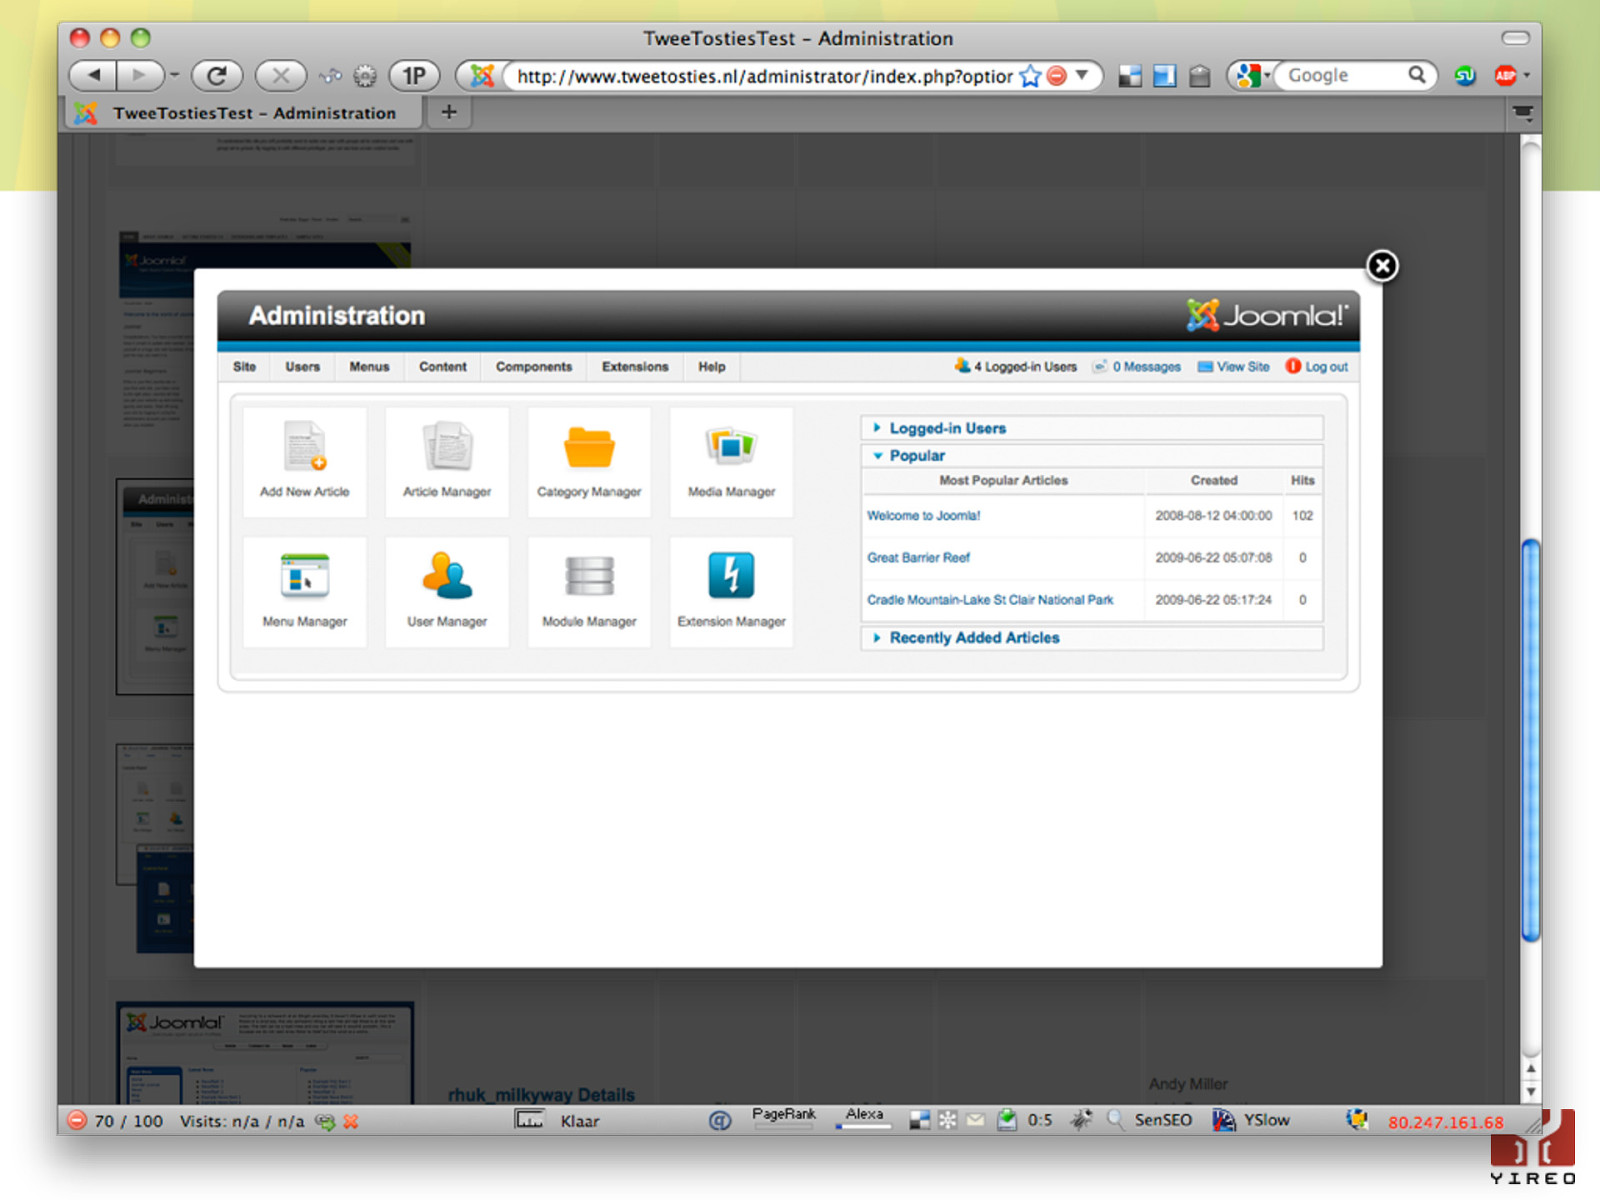Open the Extensions menu
This screenshot has width=1600, height=1200.
[x=635, y=367]
